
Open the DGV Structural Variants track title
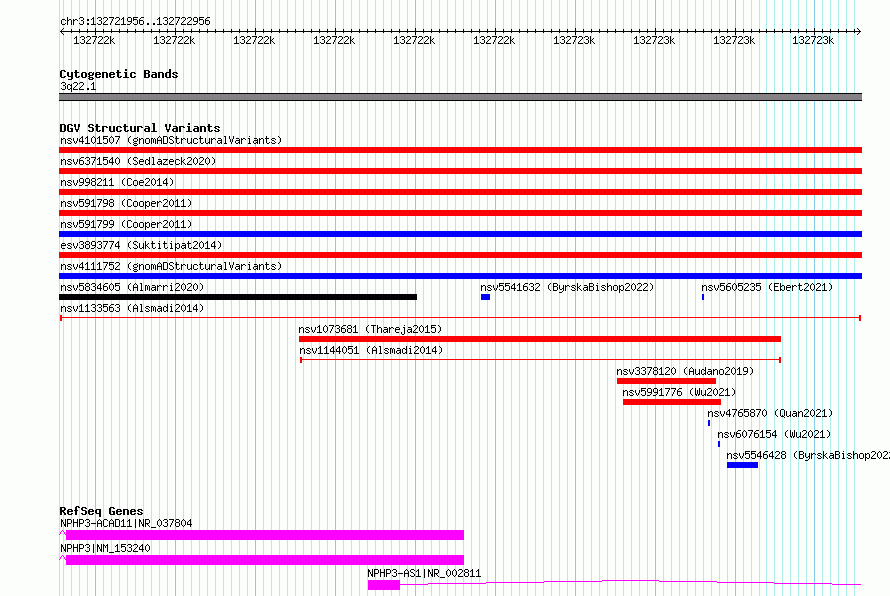tap(140, 128)
